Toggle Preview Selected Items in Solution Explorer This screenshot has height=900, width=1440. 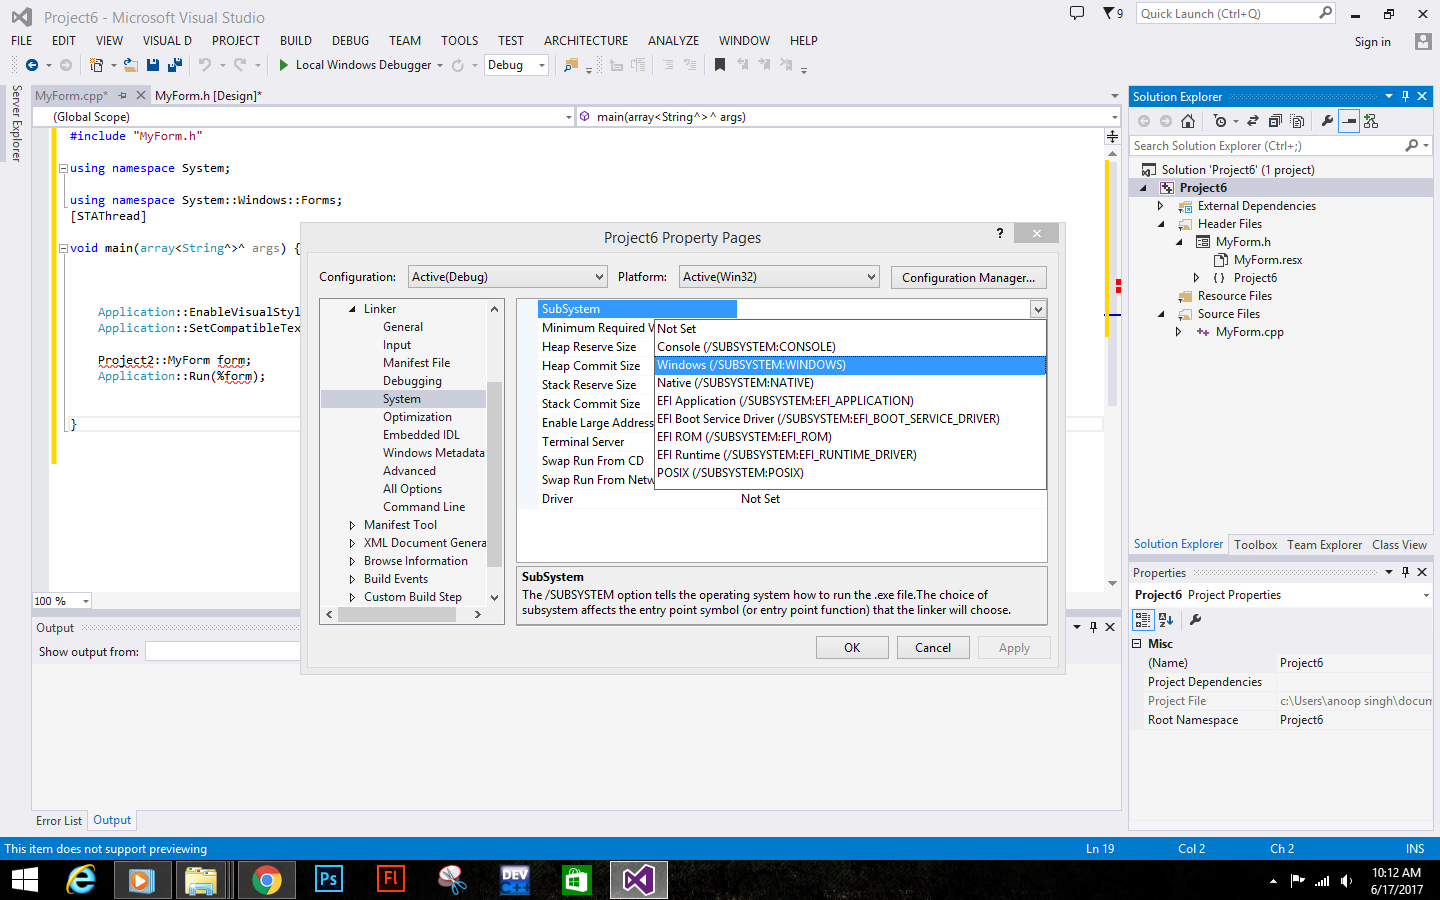(x=1347, y=120)
